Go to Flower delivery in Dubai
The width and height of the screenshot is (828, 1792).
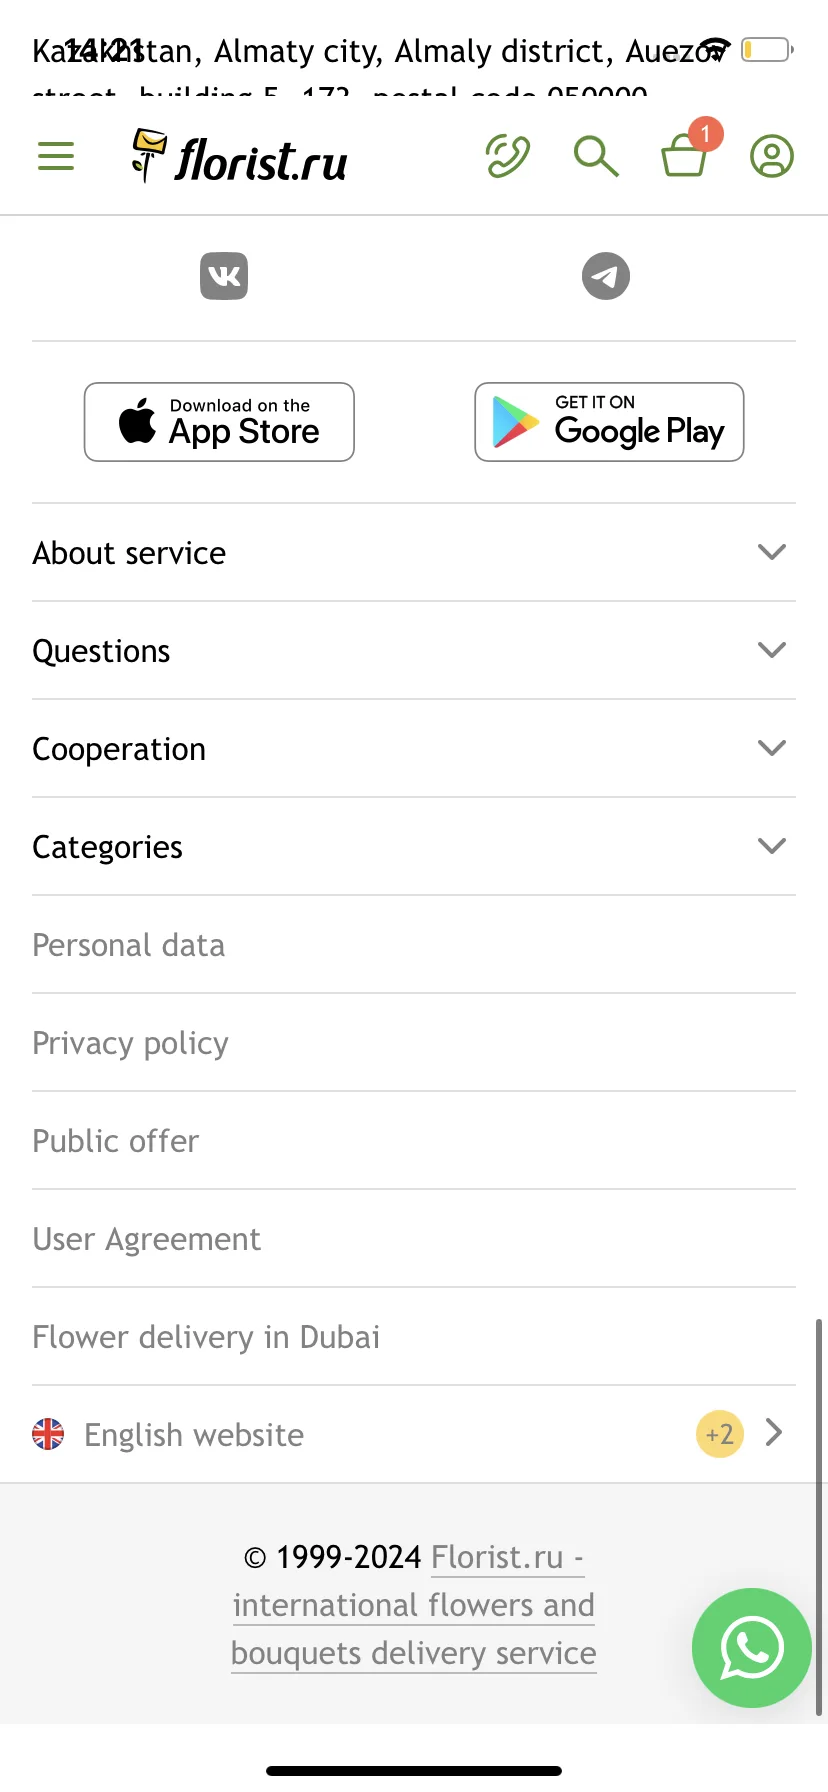(206, 1338)
